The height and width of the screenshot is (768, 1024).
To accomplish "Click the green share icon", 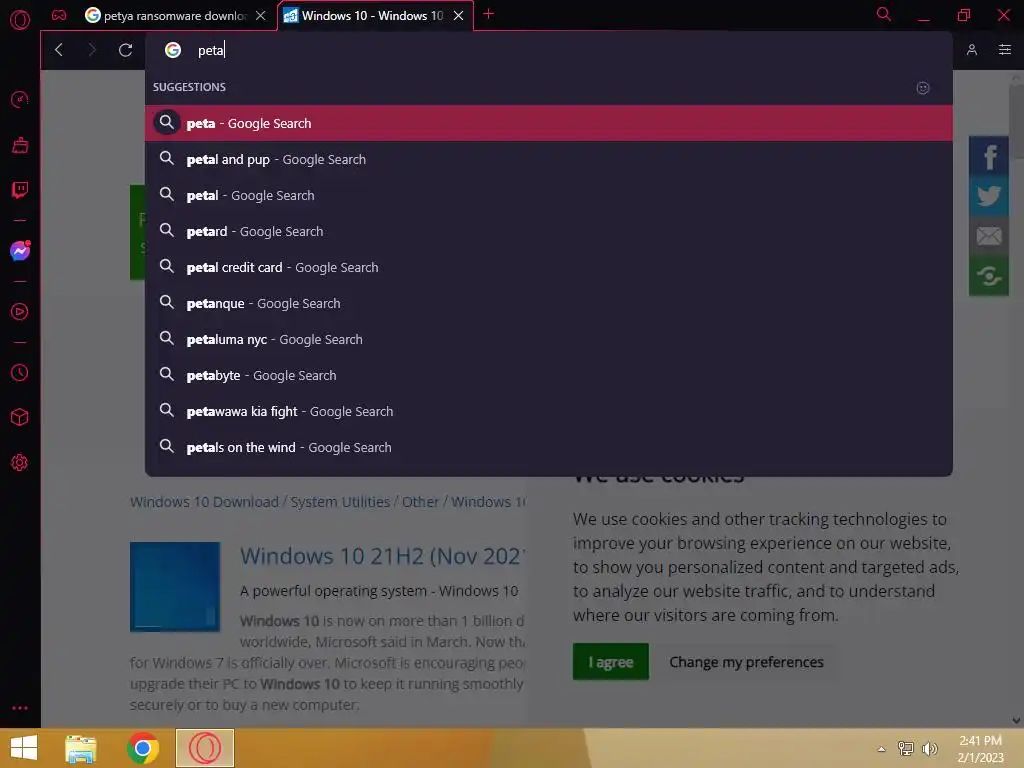I will [x=989, y=276].
